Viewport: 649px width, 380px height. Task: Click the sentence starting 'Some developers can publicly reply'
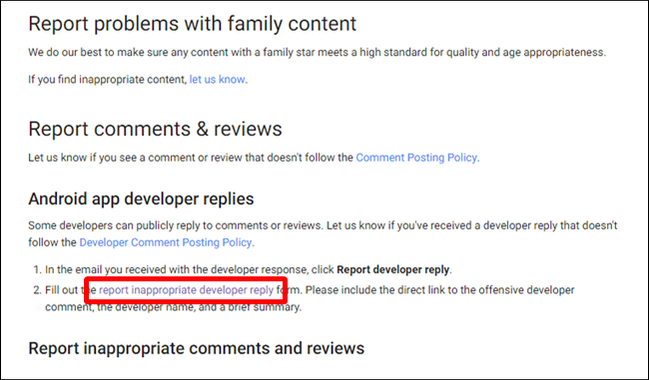click(x=322, y=233)
